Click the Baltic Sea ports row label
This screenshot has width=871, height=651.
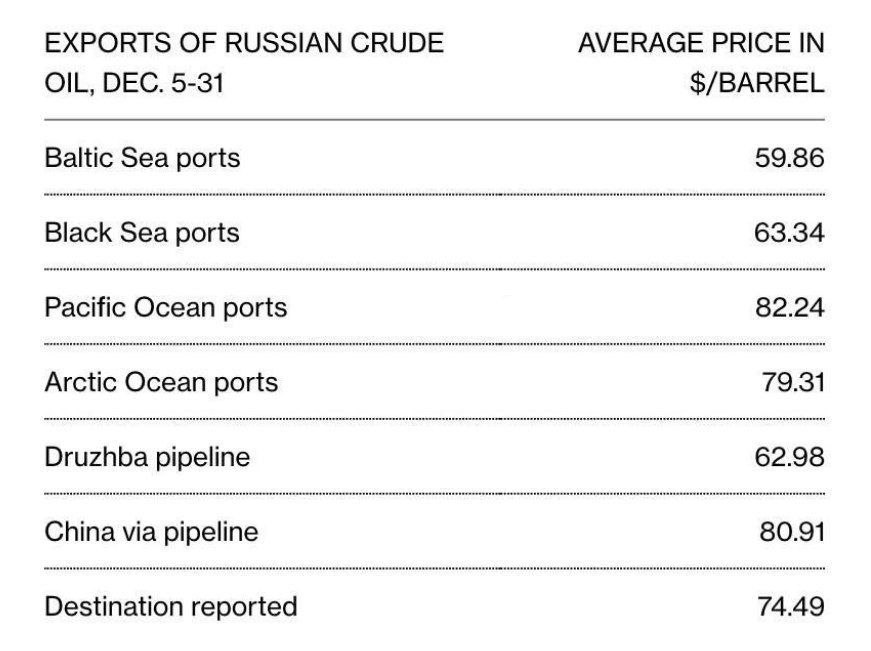point(142,158)
